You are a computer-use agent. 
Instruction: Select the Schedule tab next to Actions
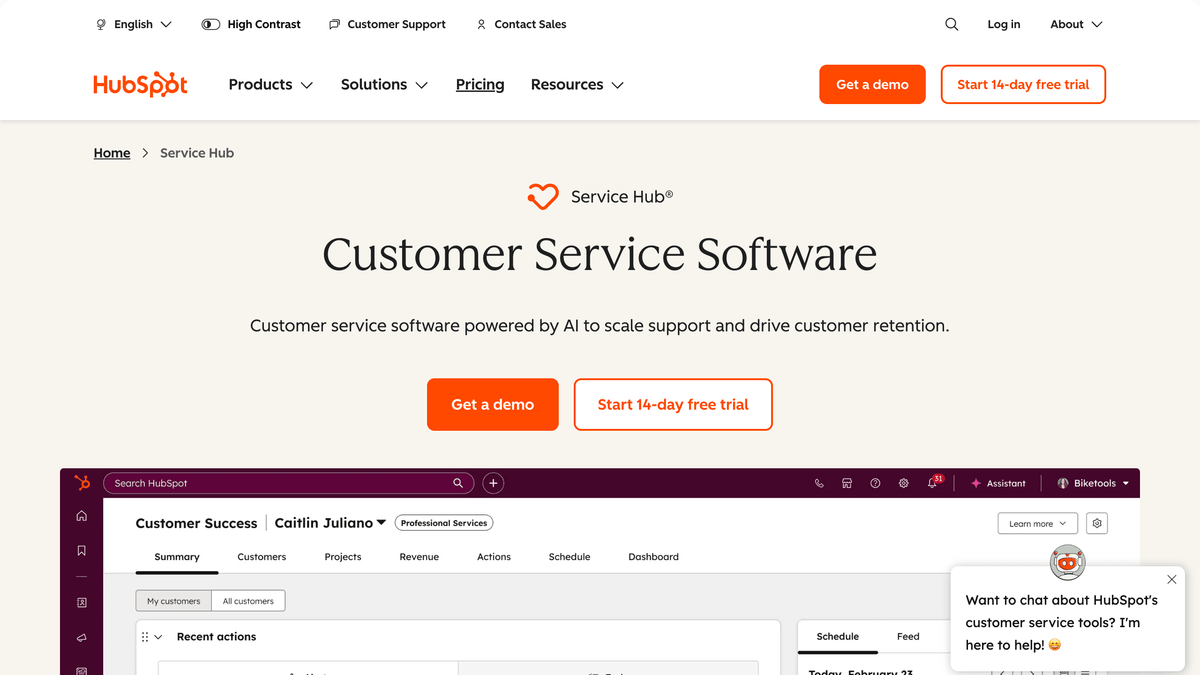570,557
